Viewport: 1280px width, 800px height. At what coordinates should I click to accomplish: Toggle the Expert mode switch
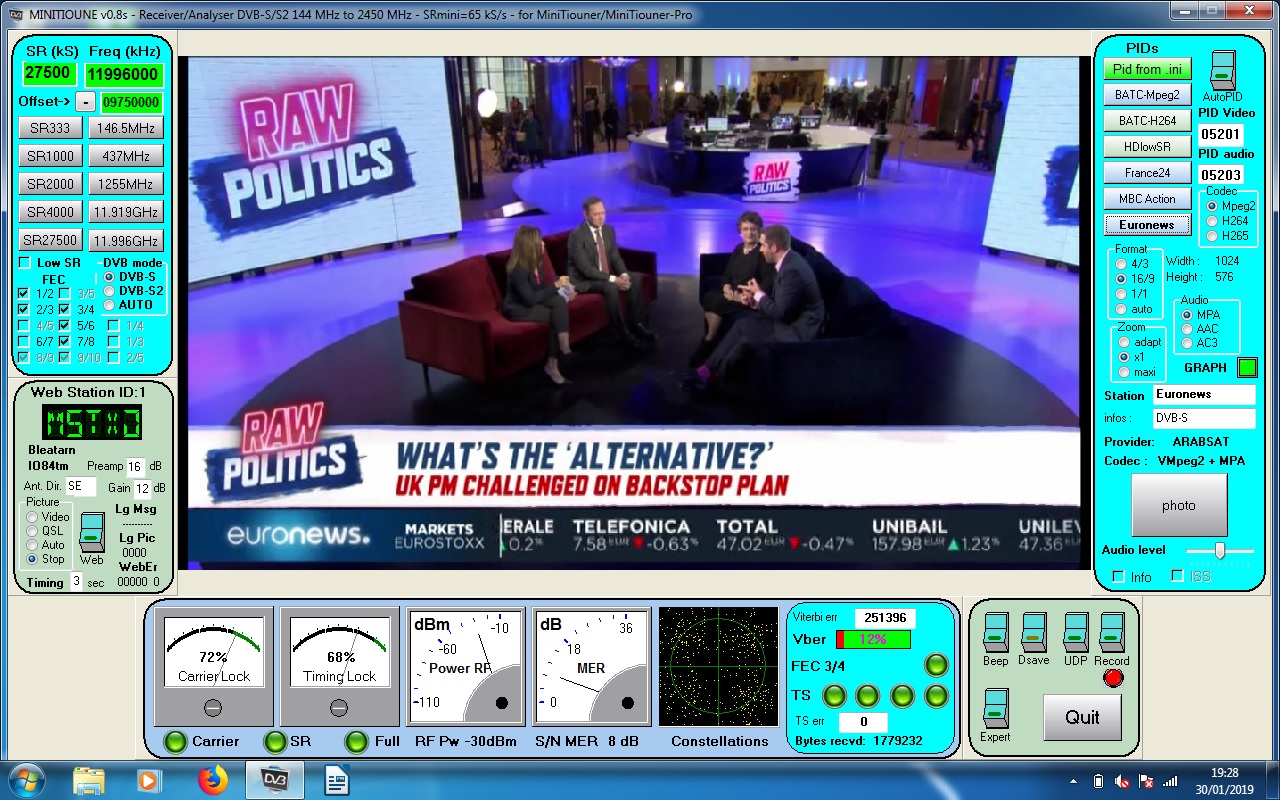point(995,708)
